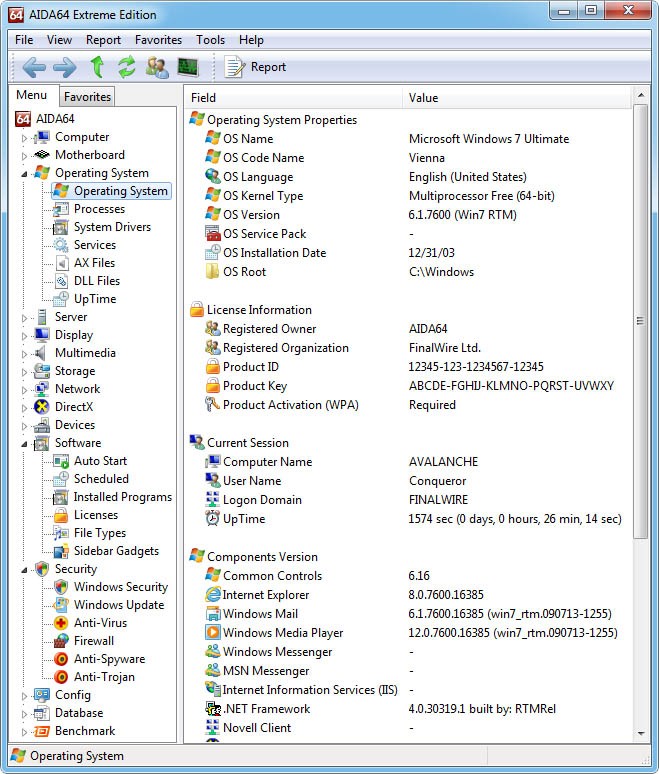659x774 pixels.
Task: Expand the Network tree node
Action: click(24, 390)
